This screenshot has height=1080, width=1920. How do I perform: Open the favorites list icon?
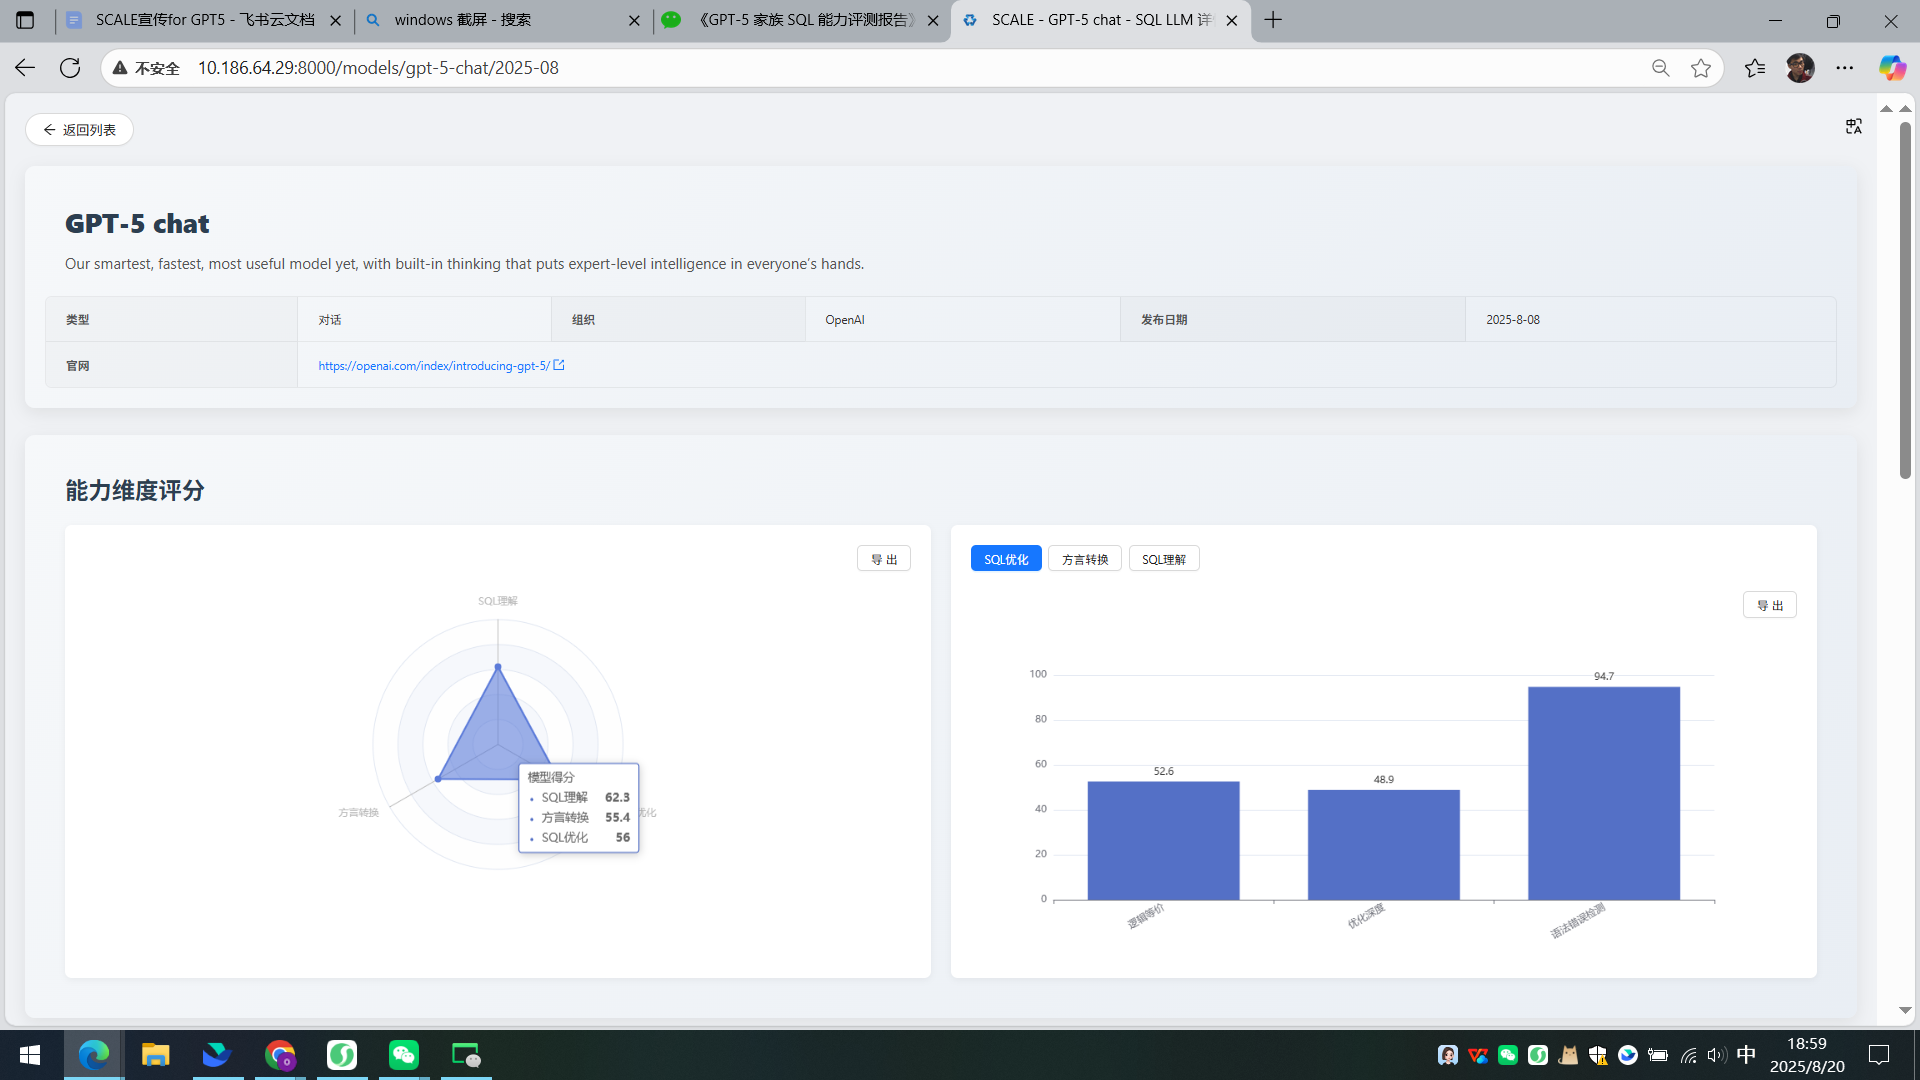[x=1755, y=68]
